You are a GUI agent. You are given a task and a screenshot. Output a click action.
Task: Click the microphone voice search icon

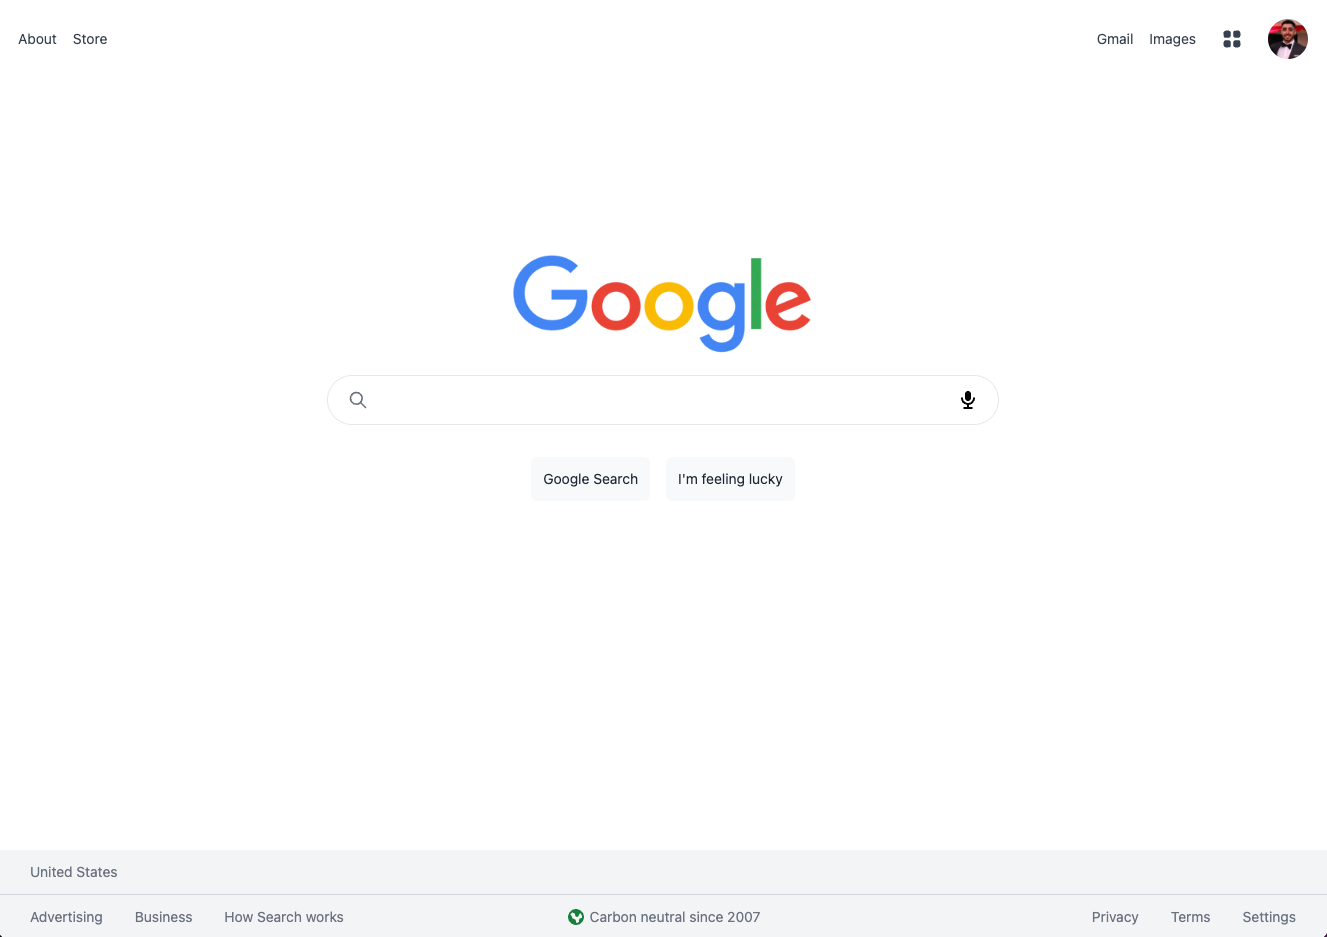[x=968, y=400]
